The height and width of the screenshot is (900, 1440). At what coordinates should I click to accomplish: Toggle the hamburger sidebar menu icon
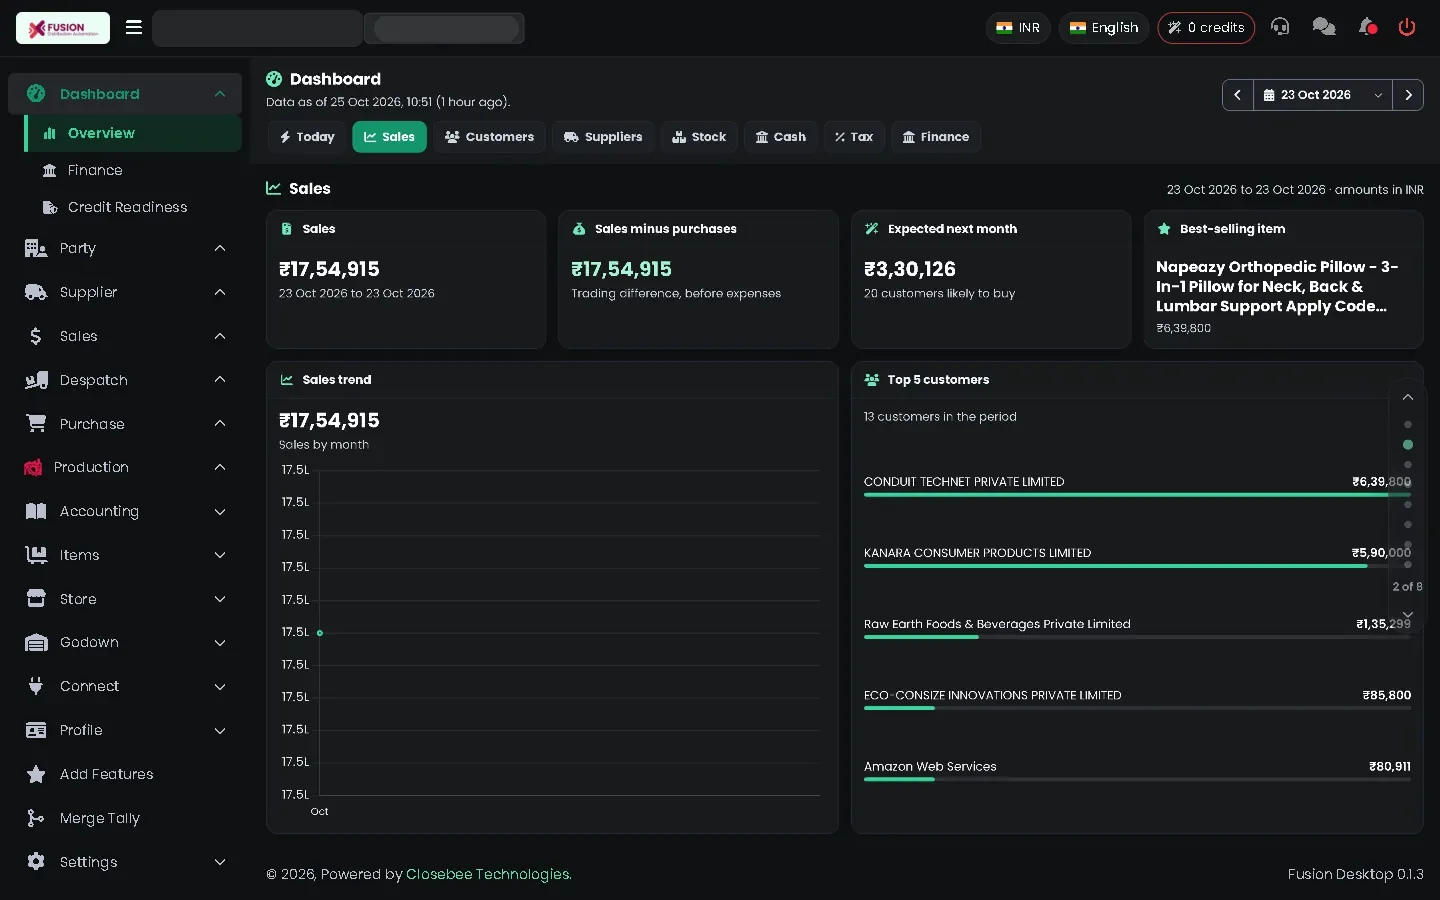(x=134, y=27)
